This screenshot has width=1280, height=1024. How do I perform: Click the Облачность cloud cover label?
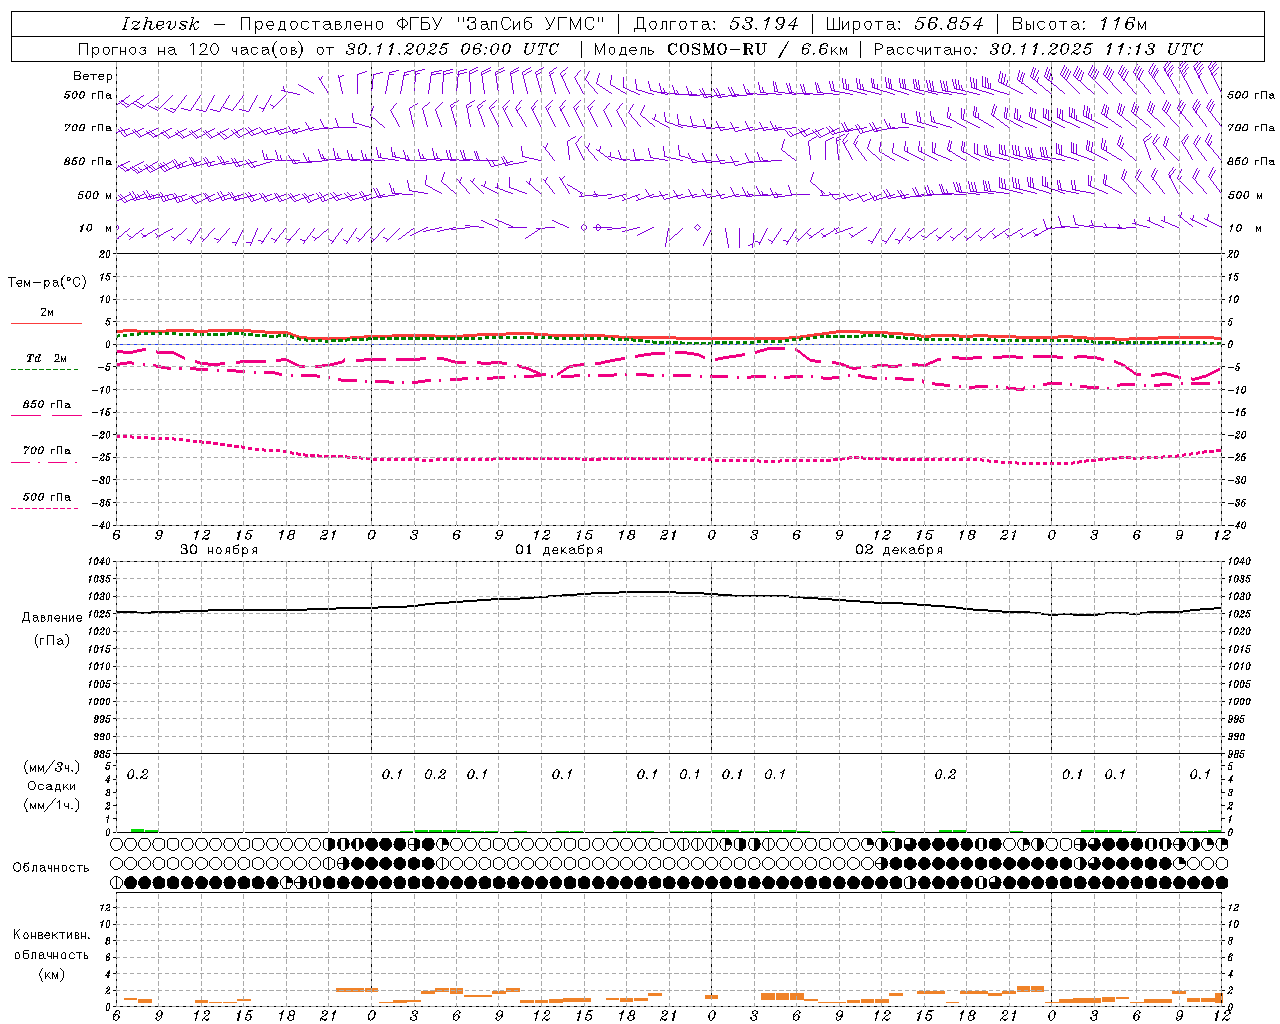[x=51, y=867]
